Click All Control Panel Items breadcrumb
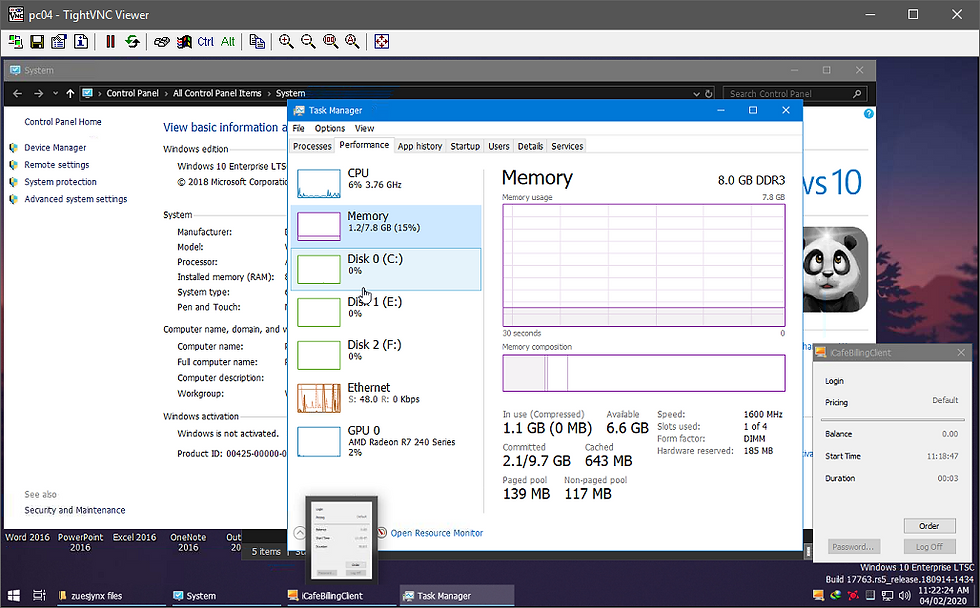Screen dimensions: 980x608 [x=217, y=93]
